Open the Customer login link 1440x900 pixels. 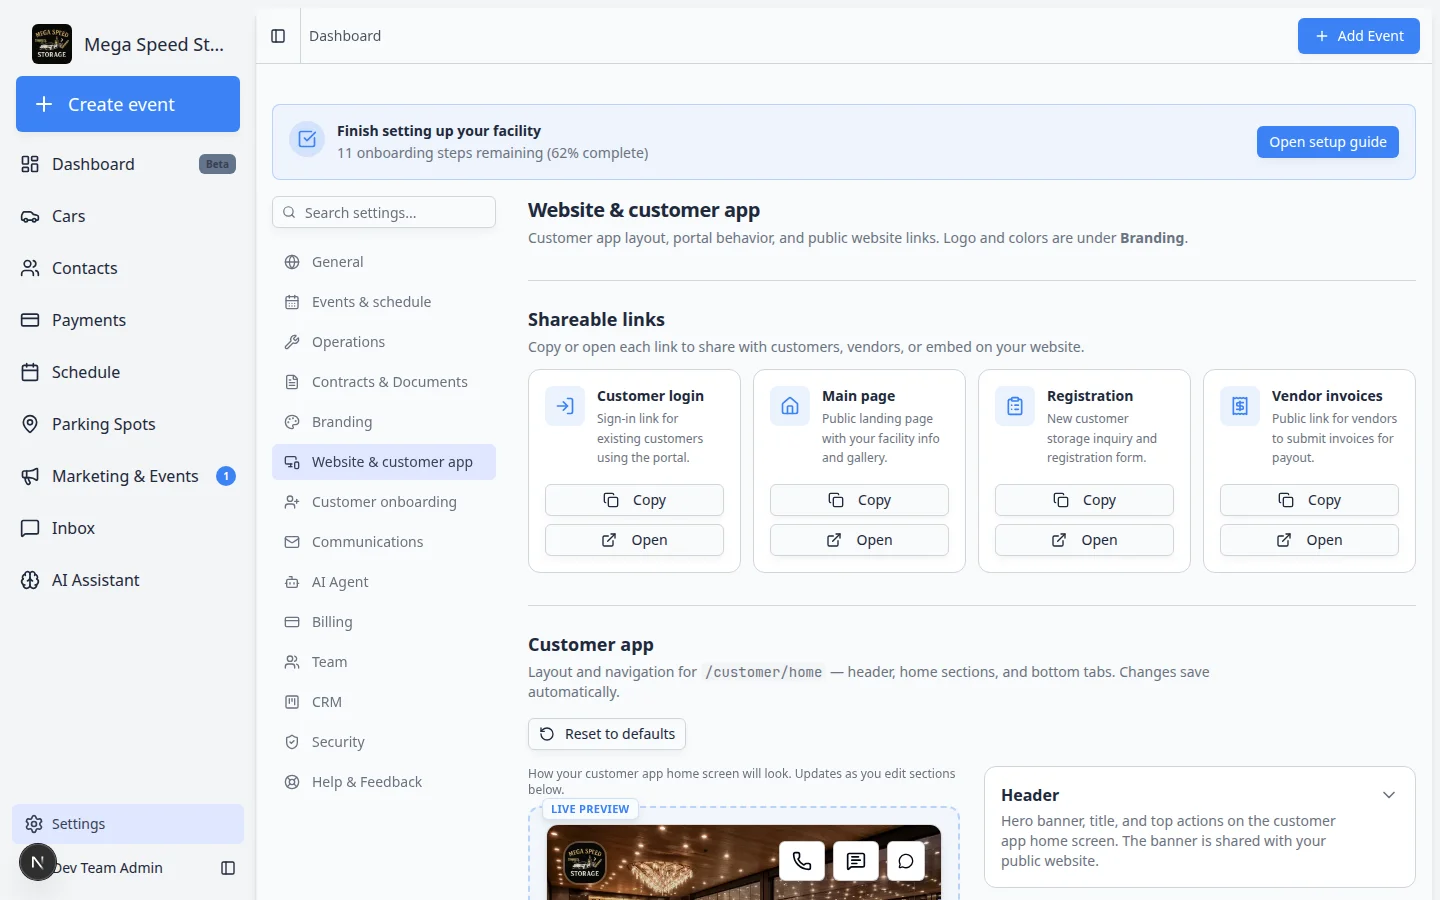point(634,540)
